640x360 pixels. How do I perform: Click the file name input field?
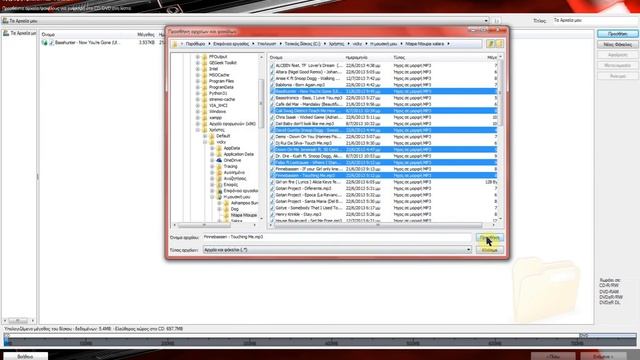tap(337, 237)
